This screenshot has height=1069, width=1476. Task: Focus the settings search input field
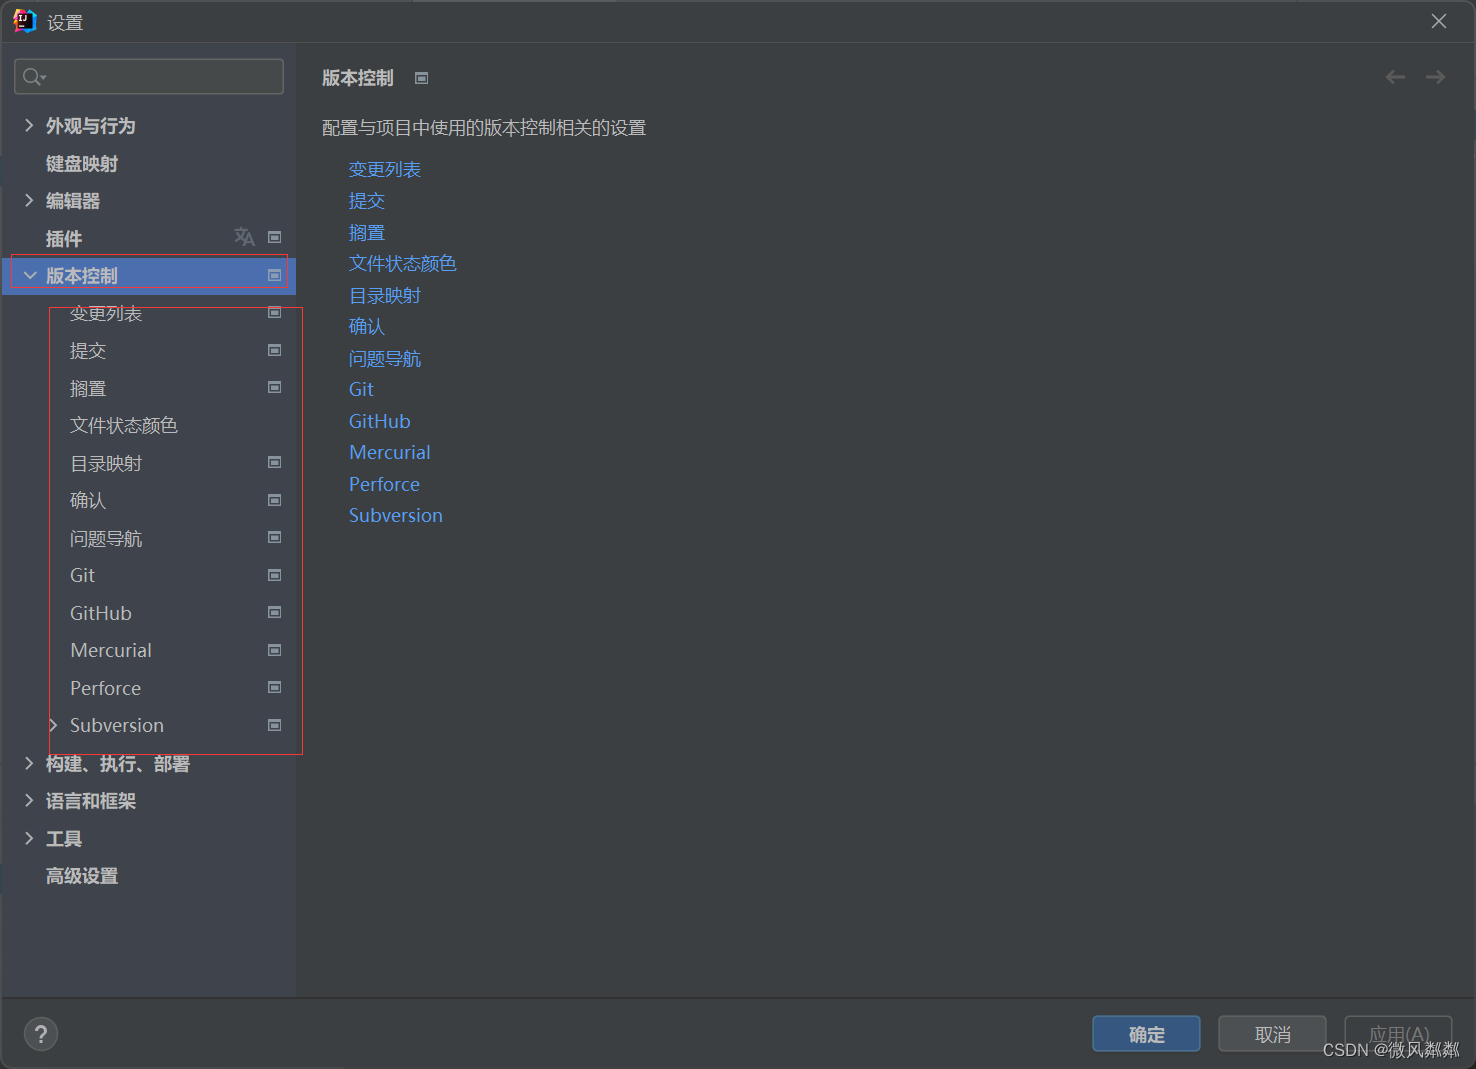point(149,77)
